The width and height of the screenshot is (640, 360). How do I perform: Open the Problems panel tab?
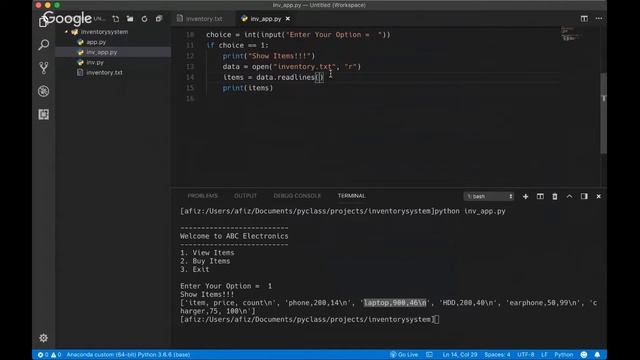(x=202, y=196)
